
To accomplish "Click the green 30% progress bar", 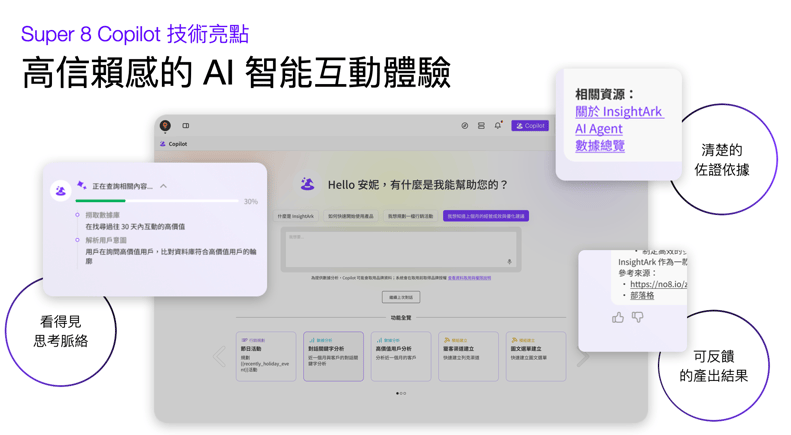I will [100, 201].
